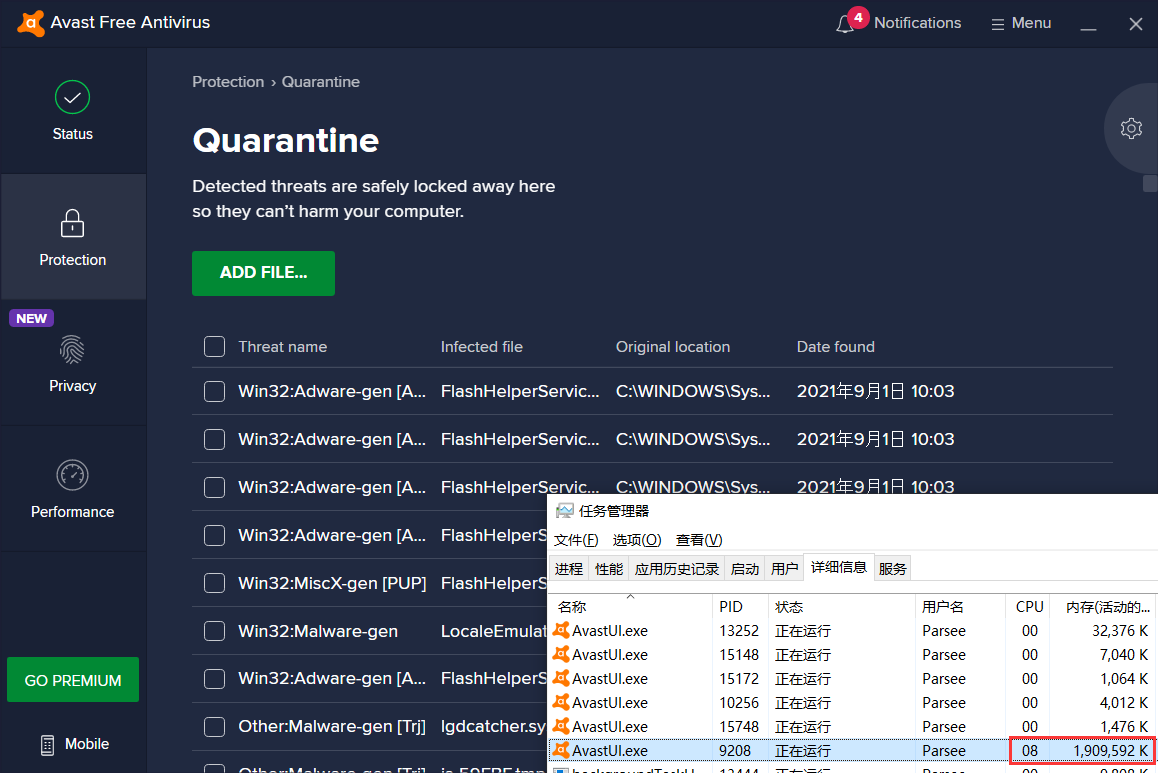Image resolution: width=1158 pixels, height=773 pixels.
Task: Click the Avast content scrollbar thumb
Action: point(1150,183)
